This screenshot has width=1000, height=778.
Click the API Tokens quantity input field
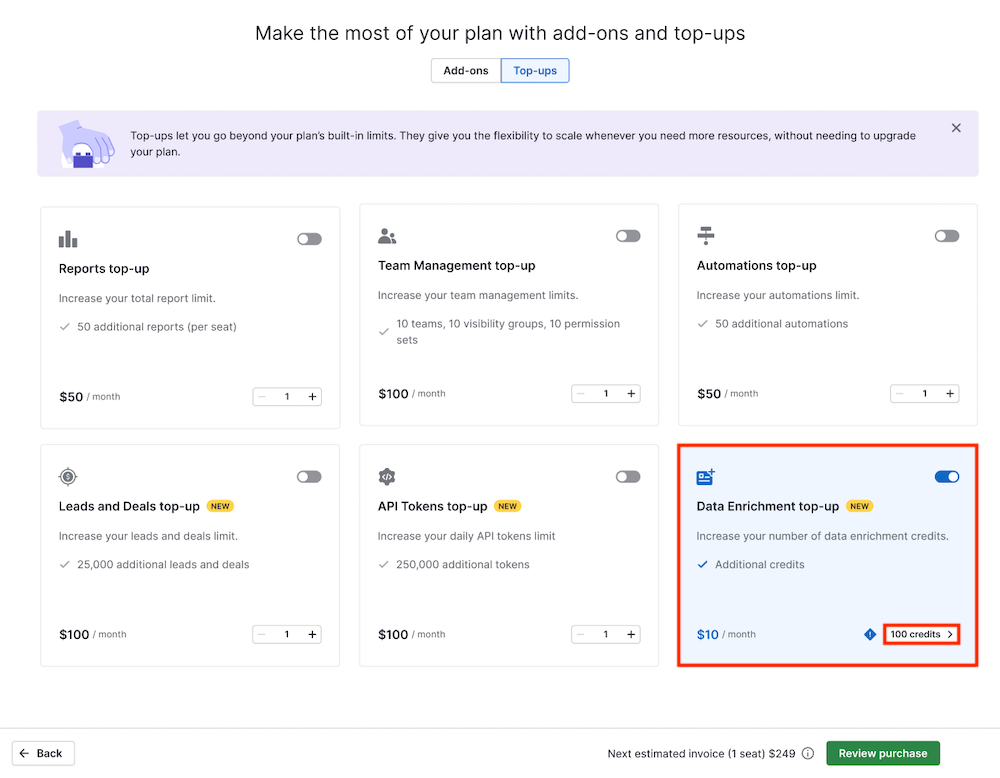(x=606, y=634)
